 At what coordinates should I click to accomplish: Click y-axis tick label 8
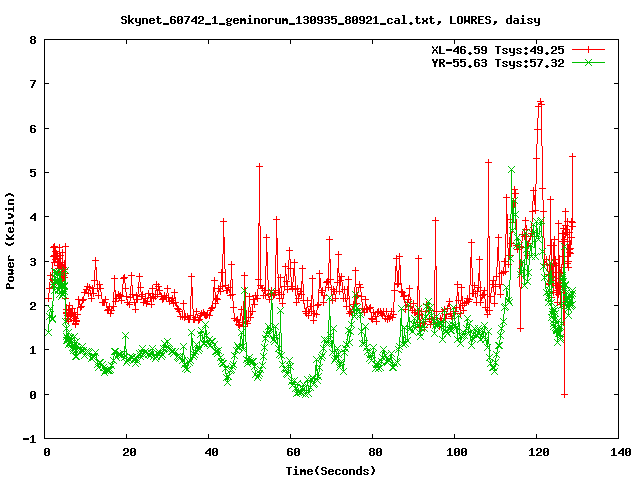(x=33, y=40)
